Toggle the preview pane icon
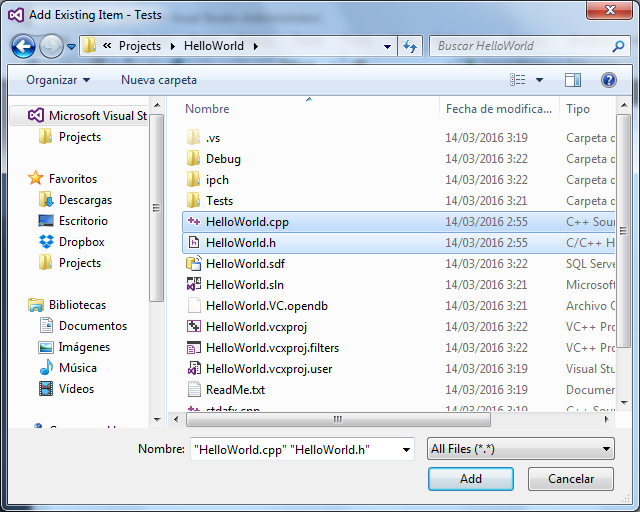 [573, 80]
